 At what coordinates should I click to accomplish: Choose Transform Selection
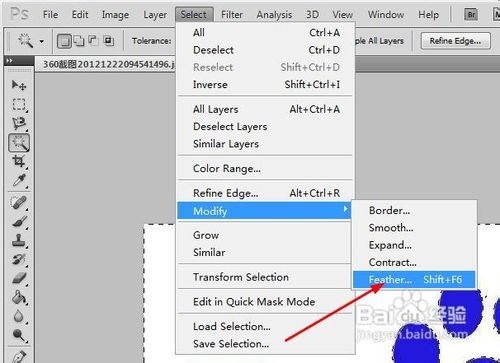click(x=265, y=277)
